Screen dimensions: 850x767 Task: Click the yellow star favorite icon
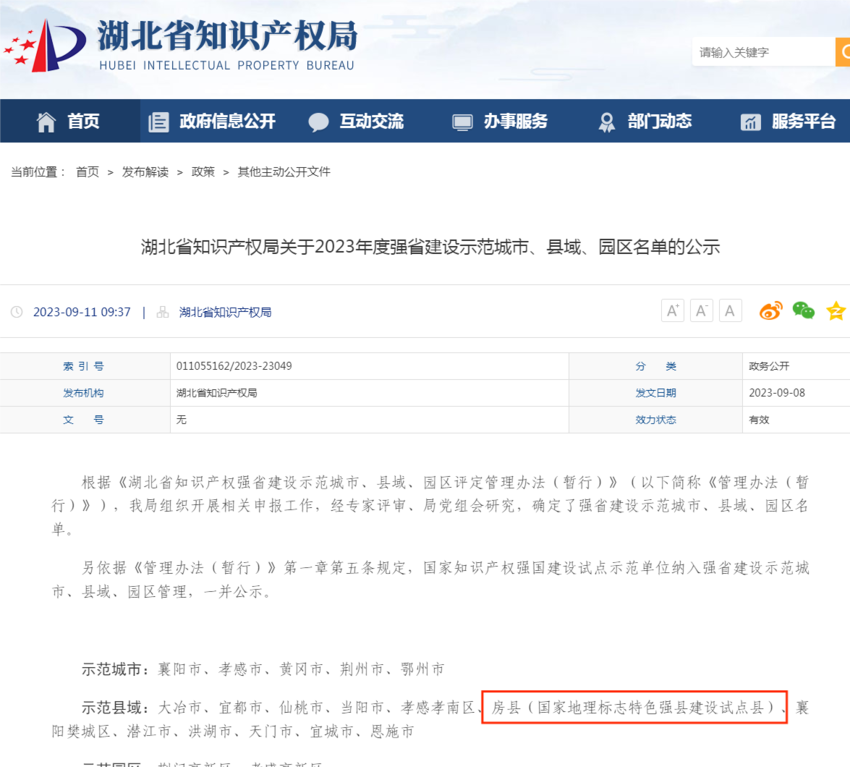coord(836,311)
